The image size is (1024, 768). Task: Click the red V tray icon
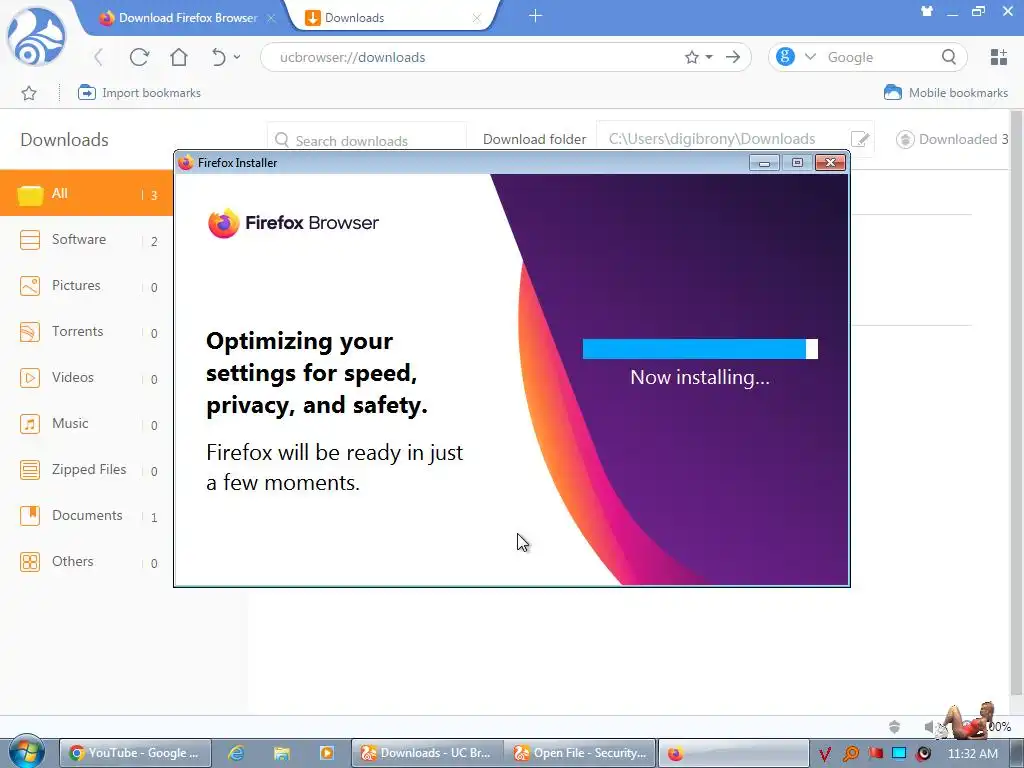tap(825, 754)
